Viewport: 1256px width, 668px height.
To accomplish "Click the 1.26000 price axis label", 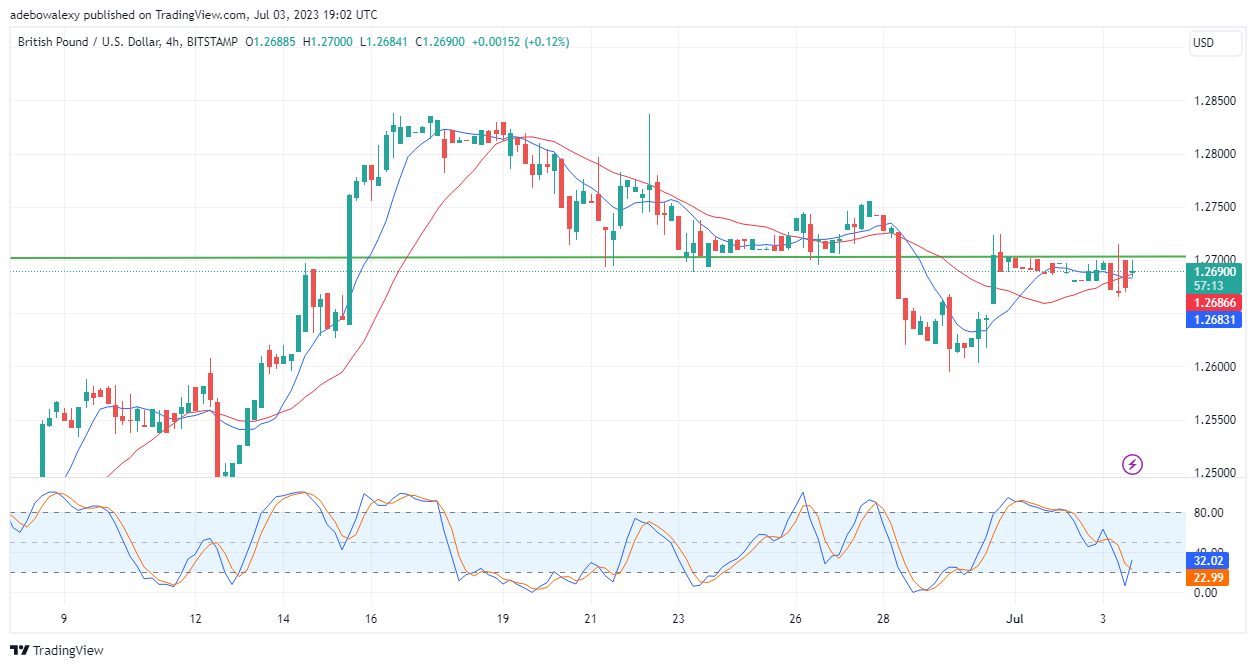I will 1214,367.
